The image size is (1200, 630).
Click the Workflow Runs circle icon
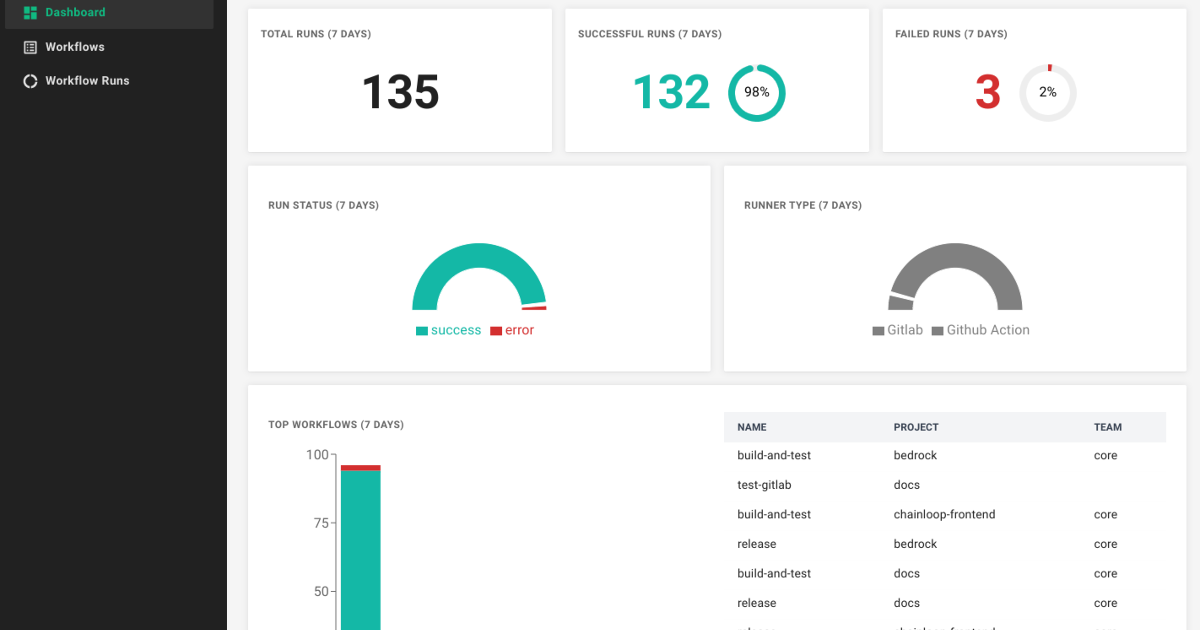tap(30, 81)
